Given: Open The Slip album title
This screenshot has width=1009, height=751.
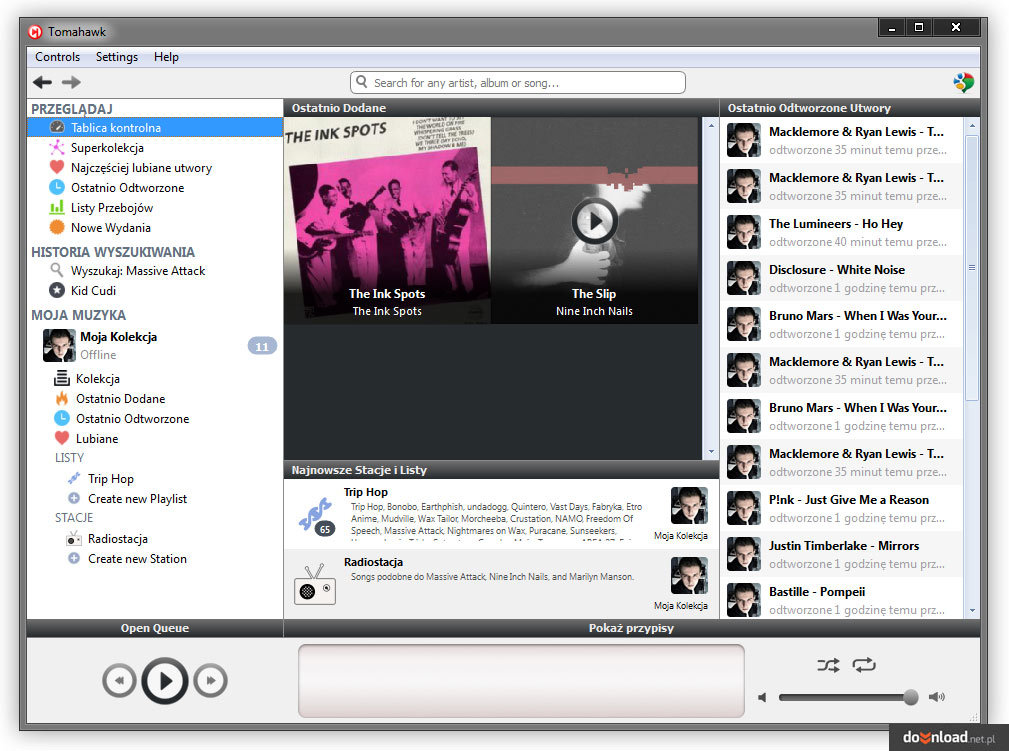Looking at the screenshot, I should point(594,293).
